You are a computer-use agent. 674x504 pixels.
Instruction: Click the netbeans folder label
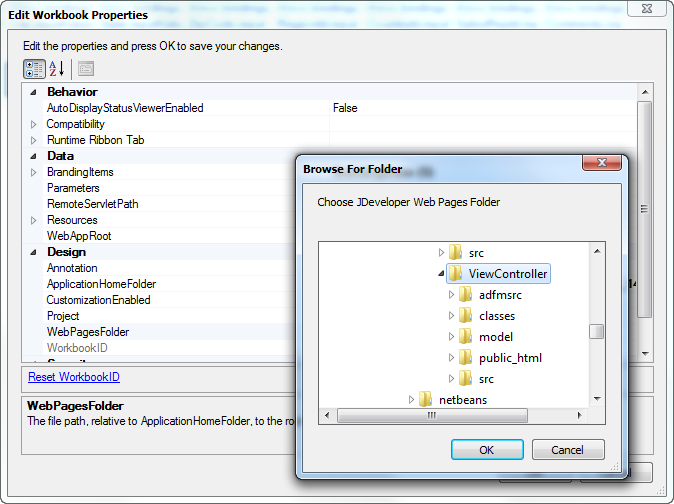[x=463, y=400]
